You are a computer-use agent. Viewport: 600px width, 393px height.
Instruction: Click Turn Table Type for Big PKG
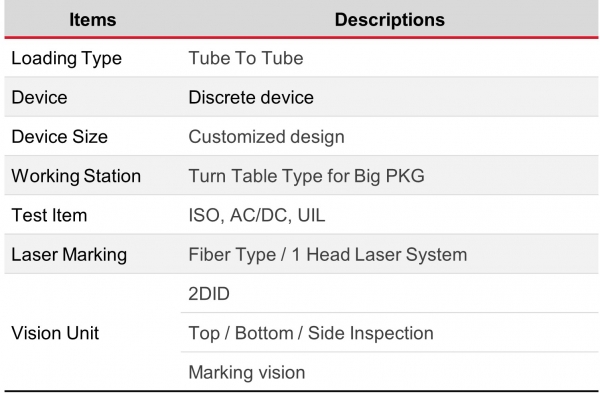[x=307, y=176]
